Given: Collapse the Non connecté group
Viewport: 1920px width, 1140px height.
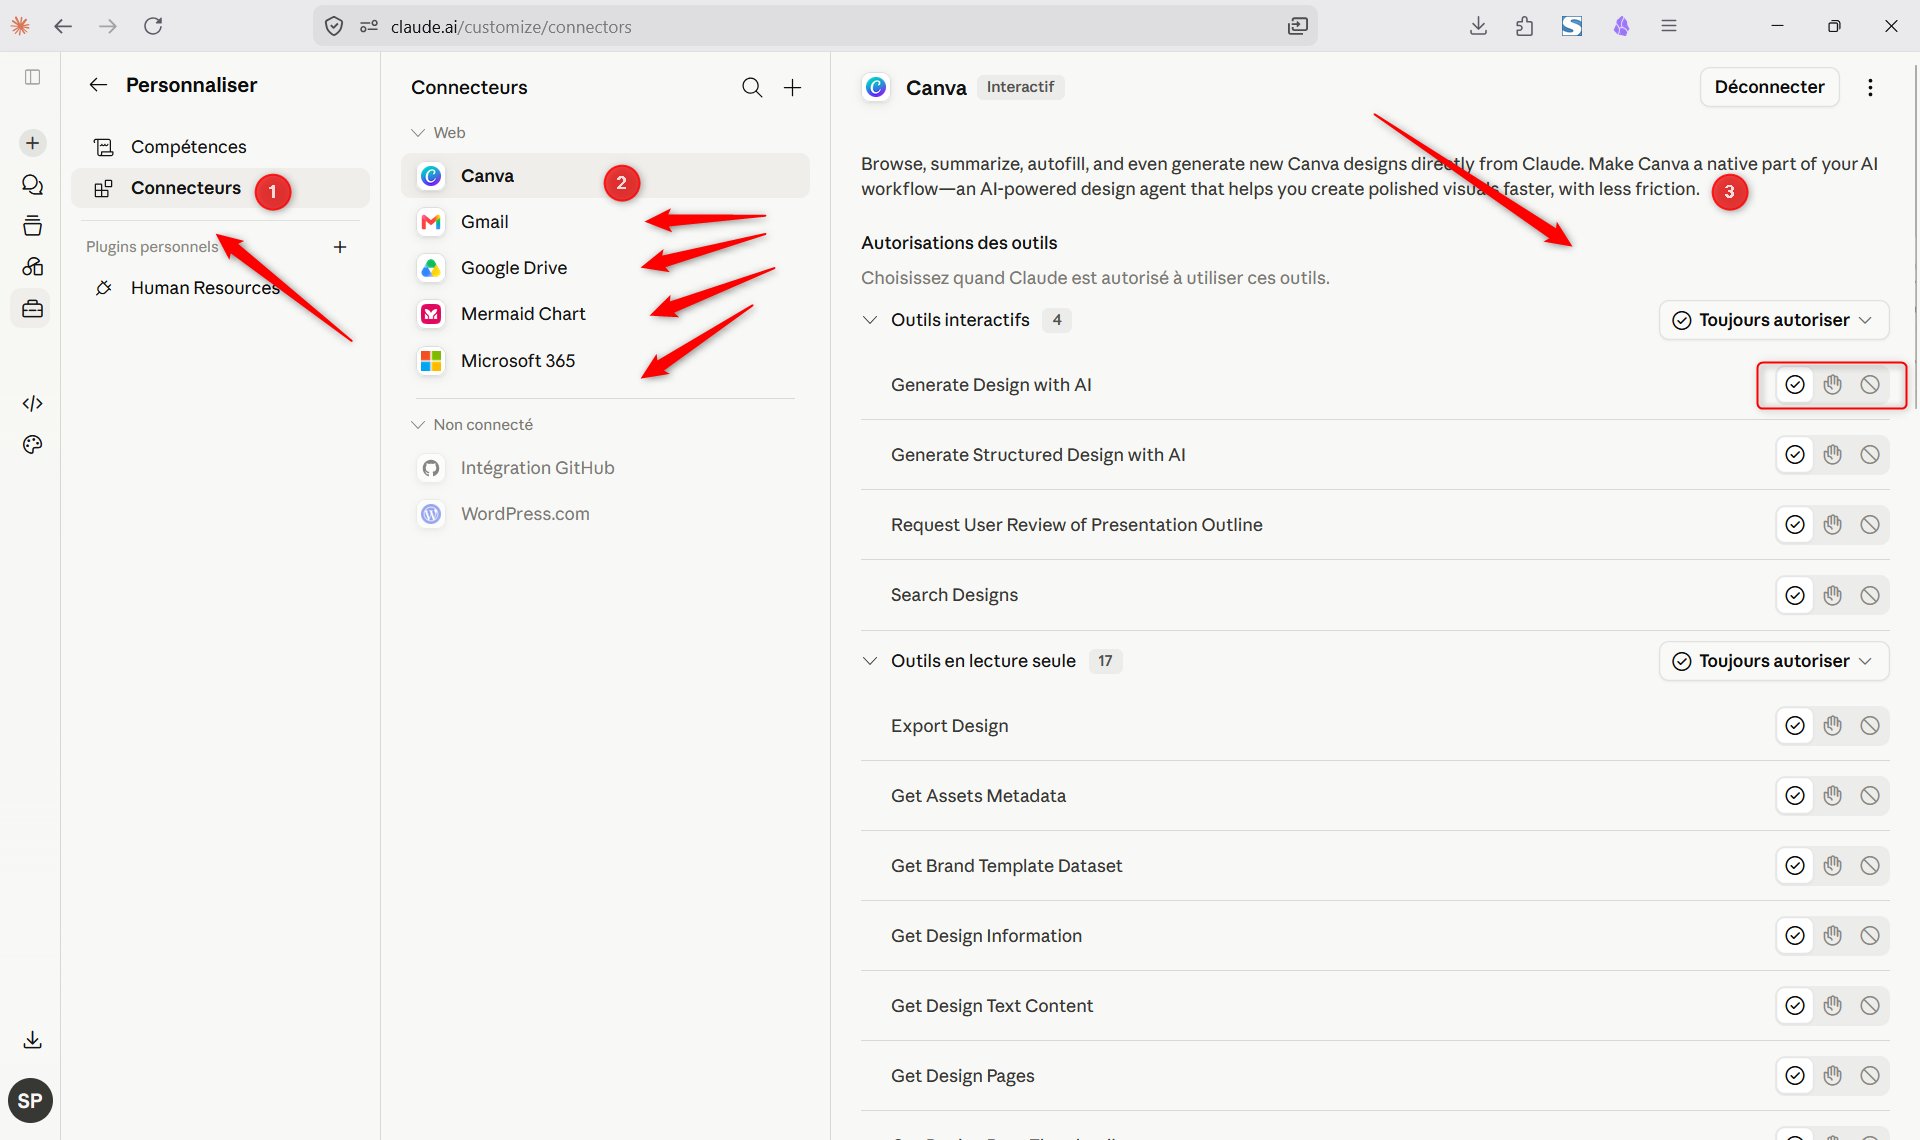Looking at the screenshot, I should click(x=418, y=425).
